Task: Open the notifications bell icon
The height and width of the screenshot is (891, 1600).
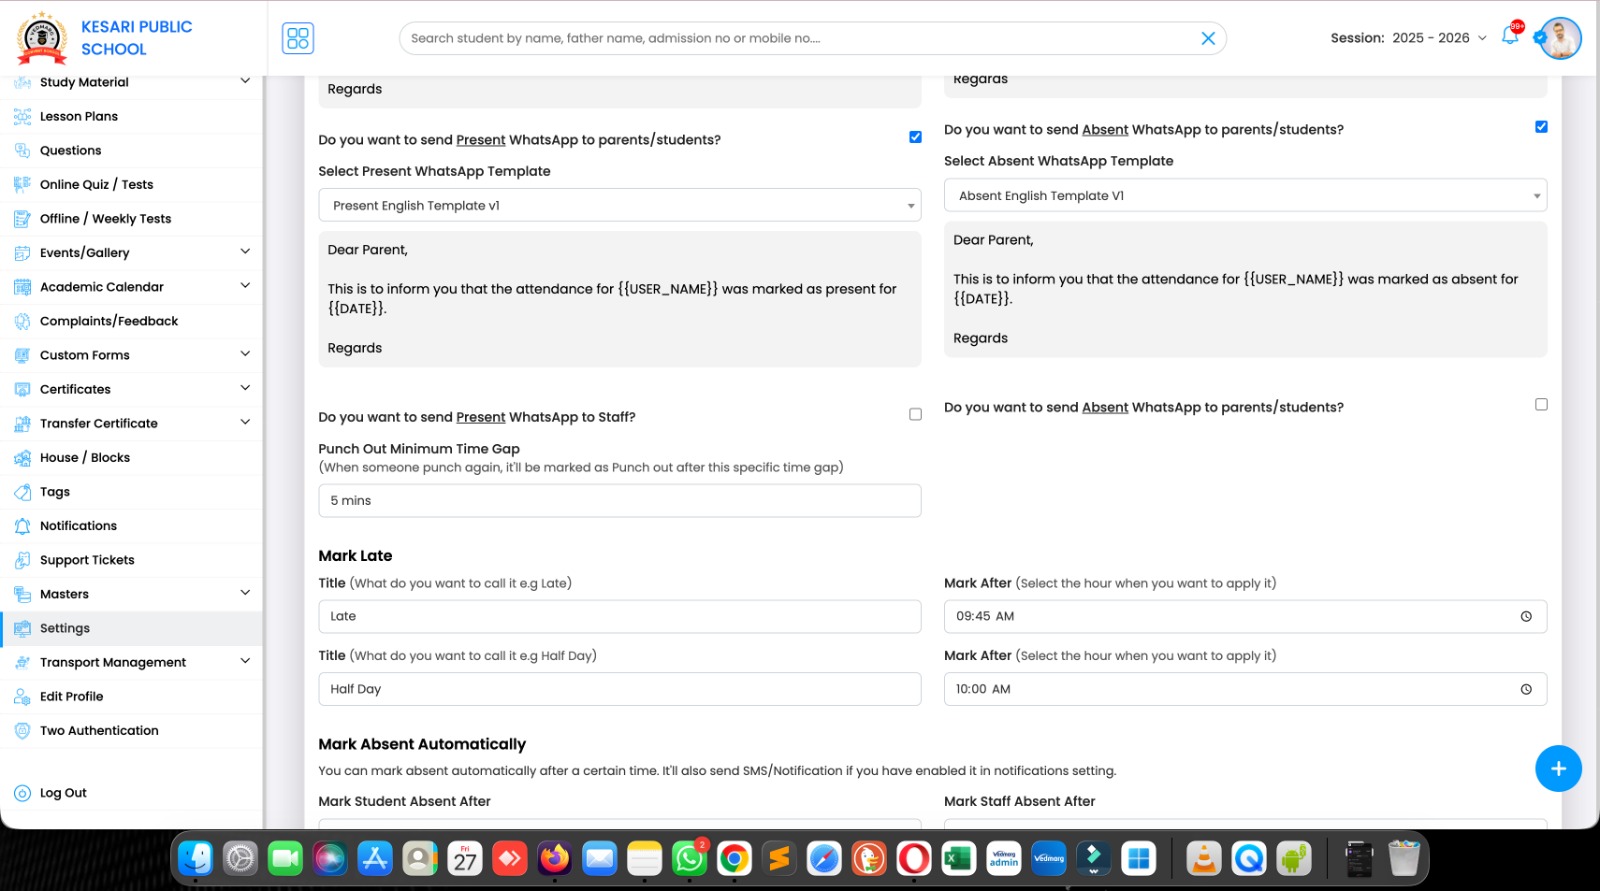Action: click(1509, 38)
